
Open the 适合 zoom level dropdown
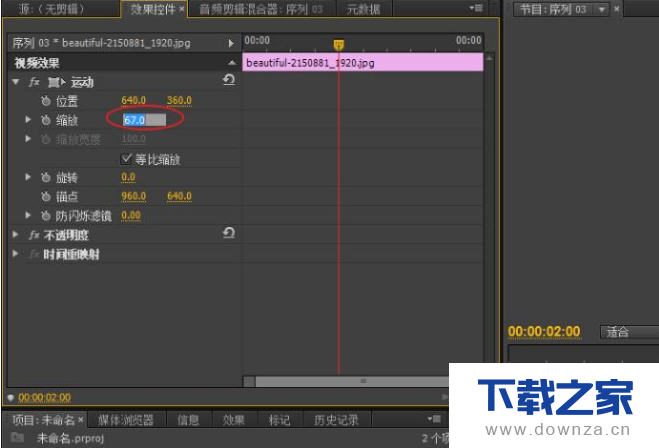point(629,332)
